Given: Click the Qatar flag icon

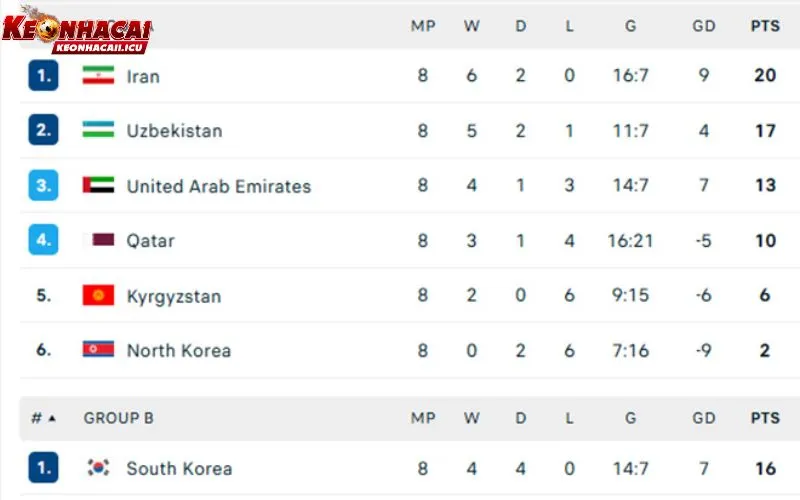Looking at the screenshot, I should [98, 240].
